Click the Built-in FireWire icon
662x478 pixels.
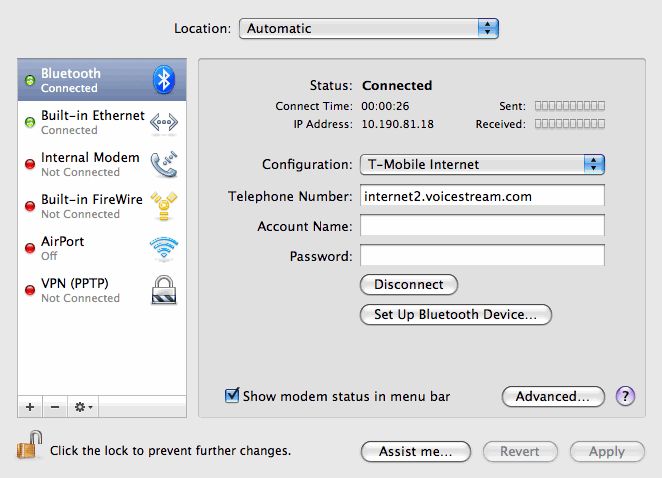pos(163,206)
